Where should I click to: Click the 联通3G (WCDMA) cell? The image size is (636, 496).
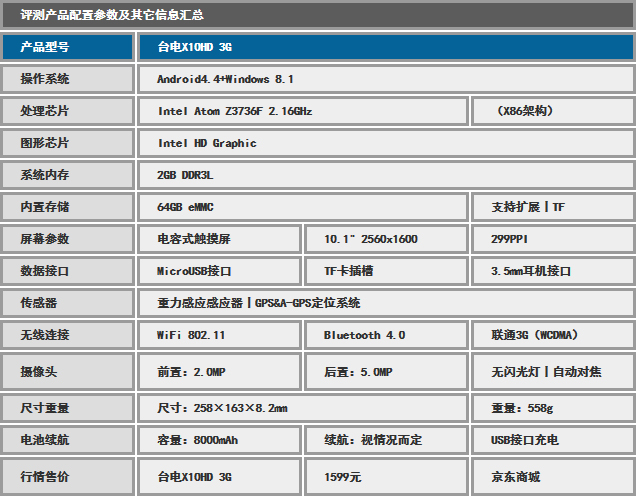(553, 335)
